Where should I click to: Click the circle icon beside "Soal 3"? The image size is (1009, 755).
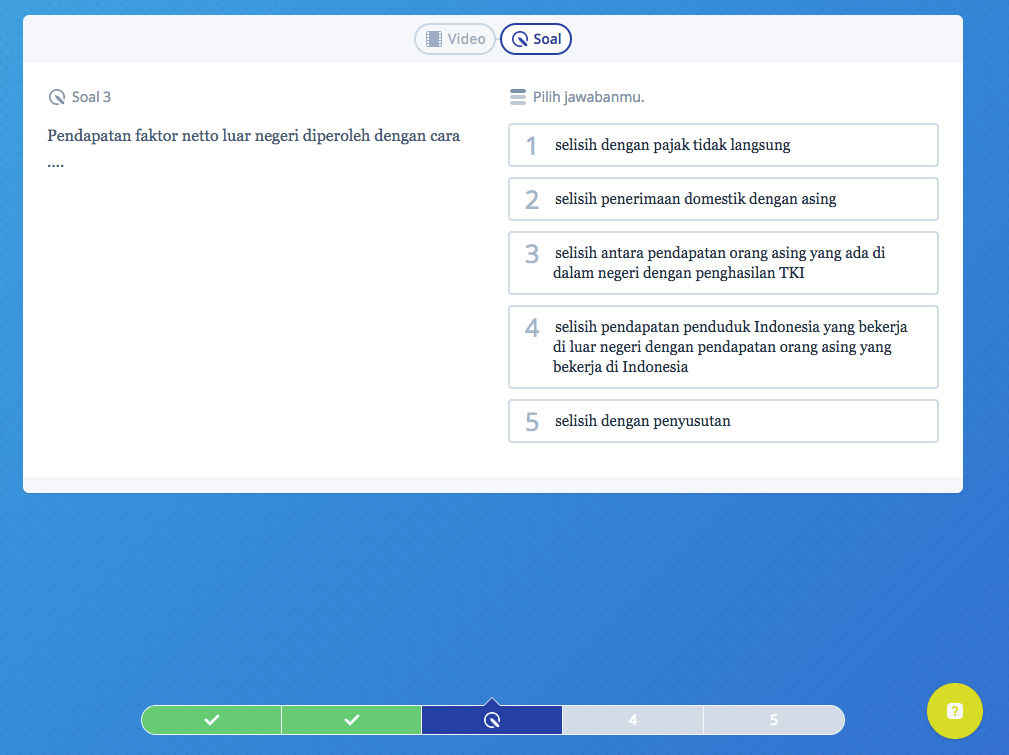click(x=56, y=96)
